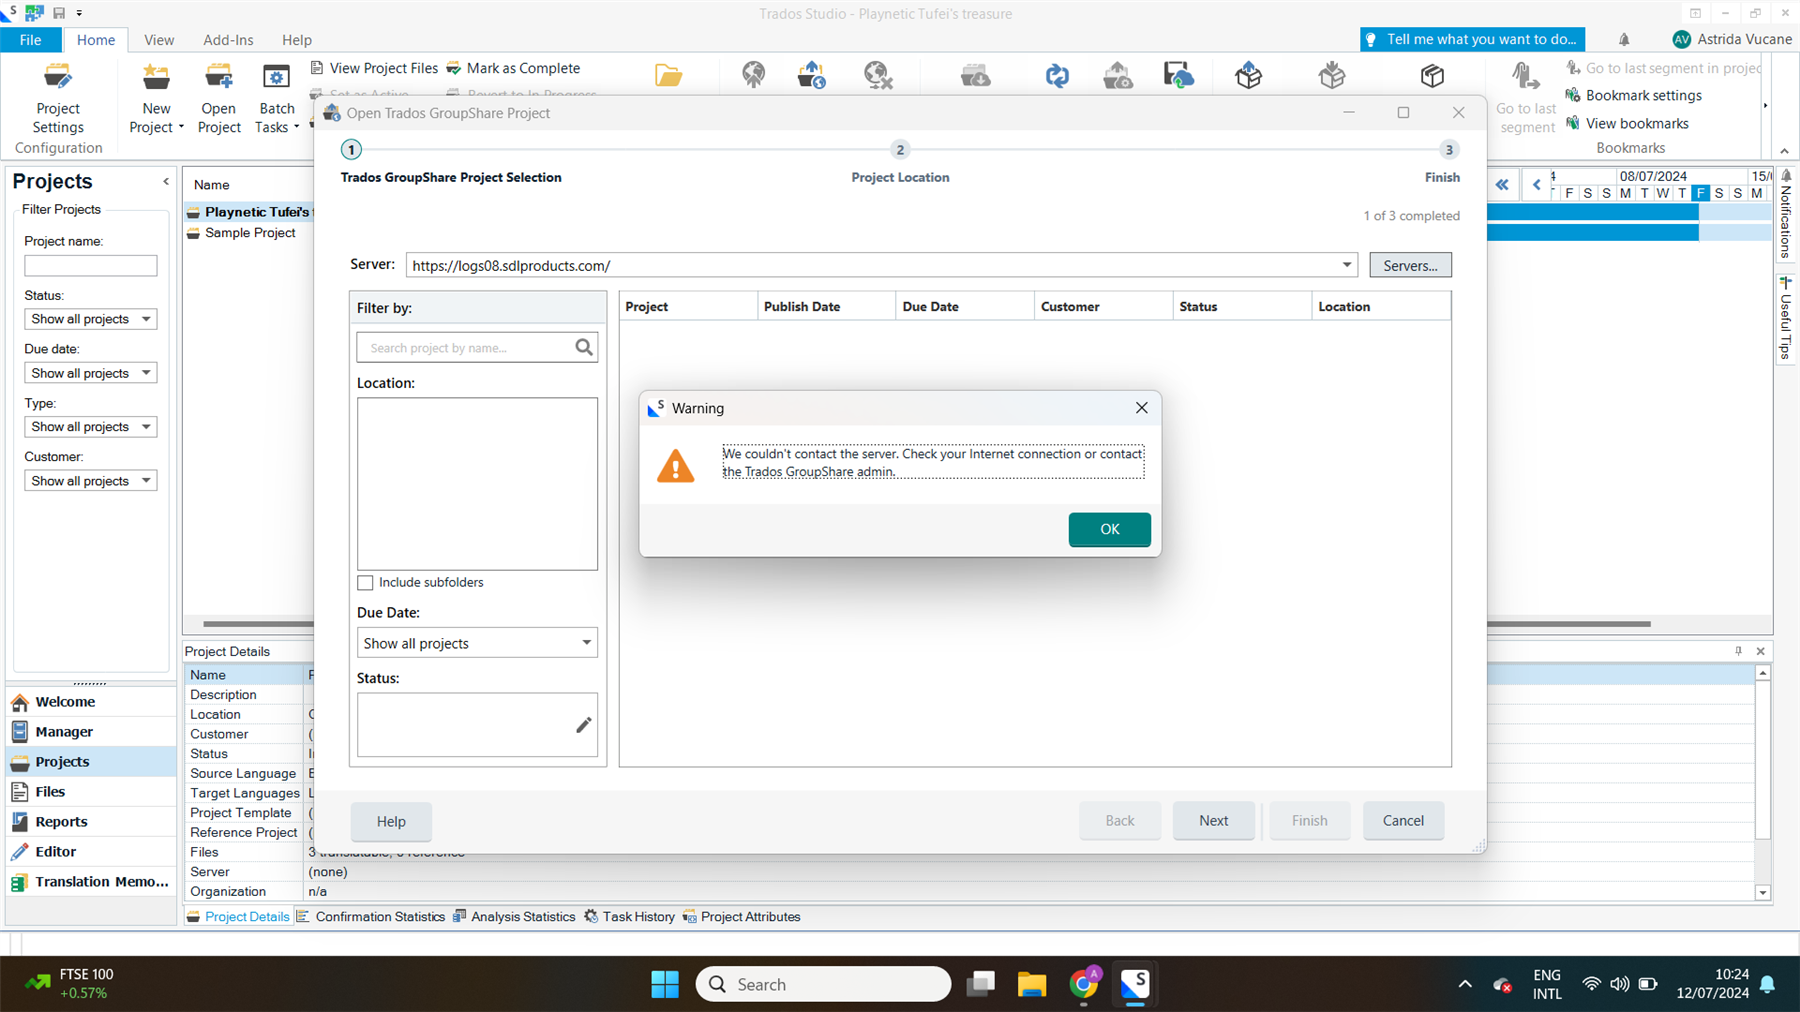Open the Type filter dropdown
The height and width of the screenshot is (1012, 1800).
point(90,427)
